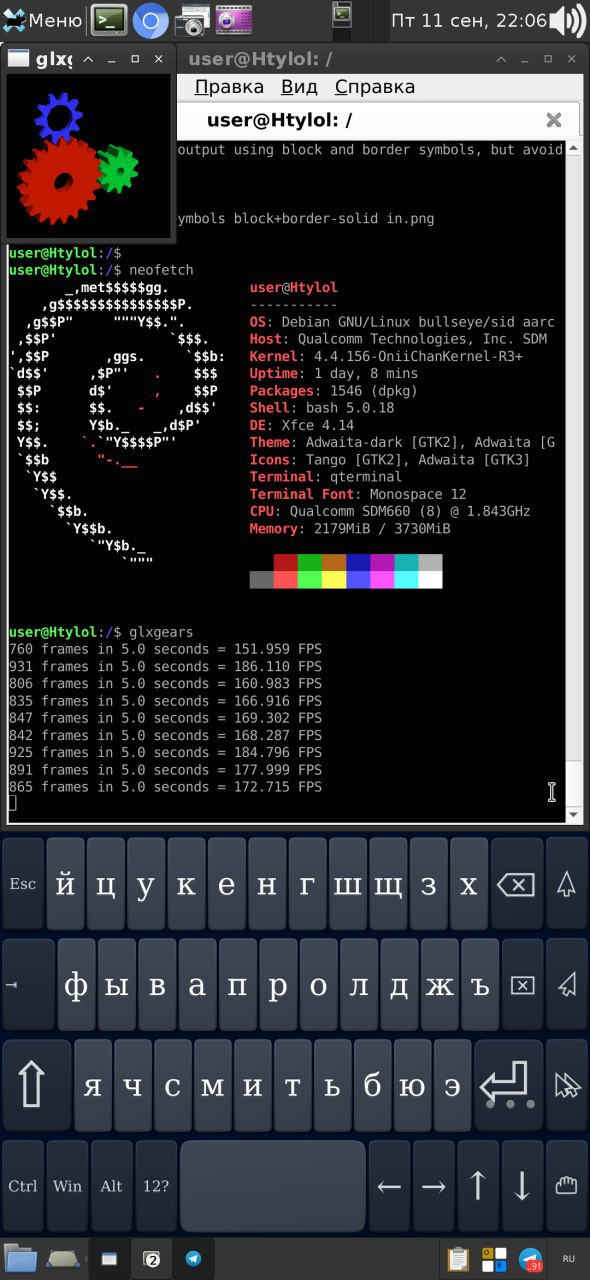Click the volume speaker icon

569,19
